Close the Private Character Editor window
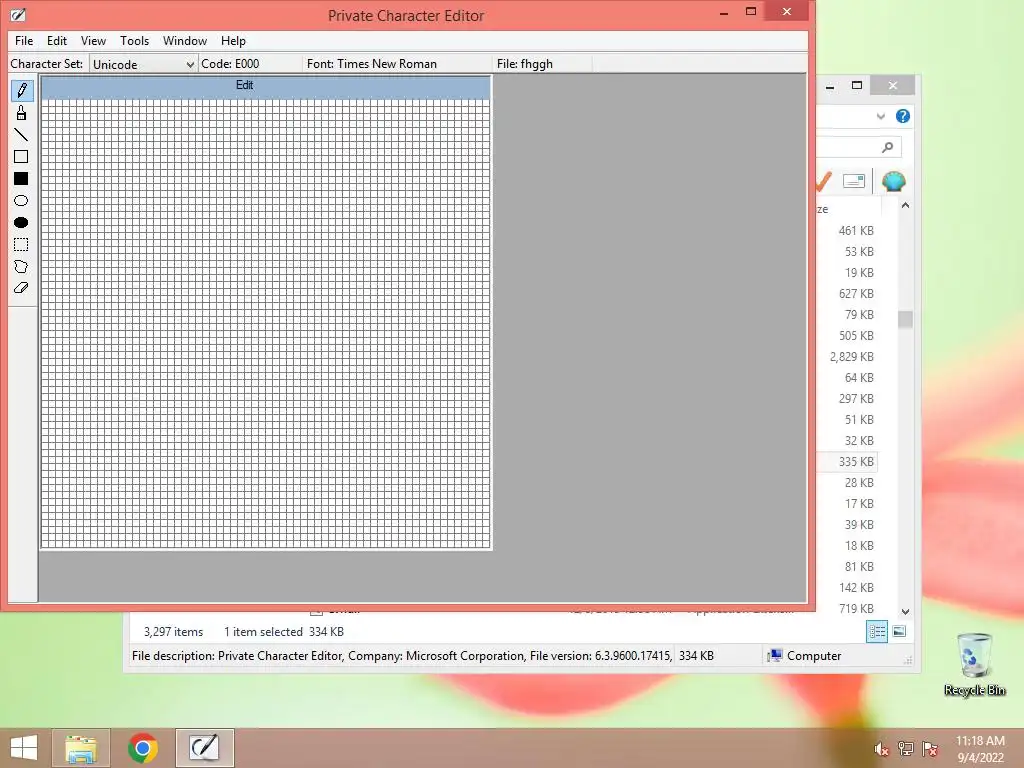This screenshot has height=768, width=1024. click(x=786, y=11)
